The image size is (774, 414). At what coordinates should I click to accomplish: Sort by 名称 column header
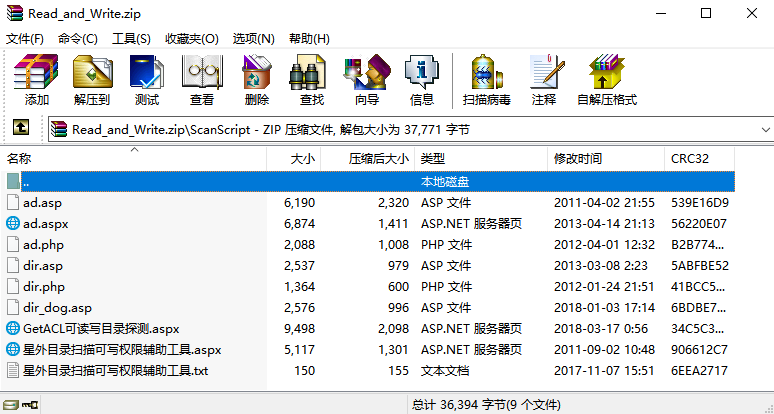click(134, 158)
